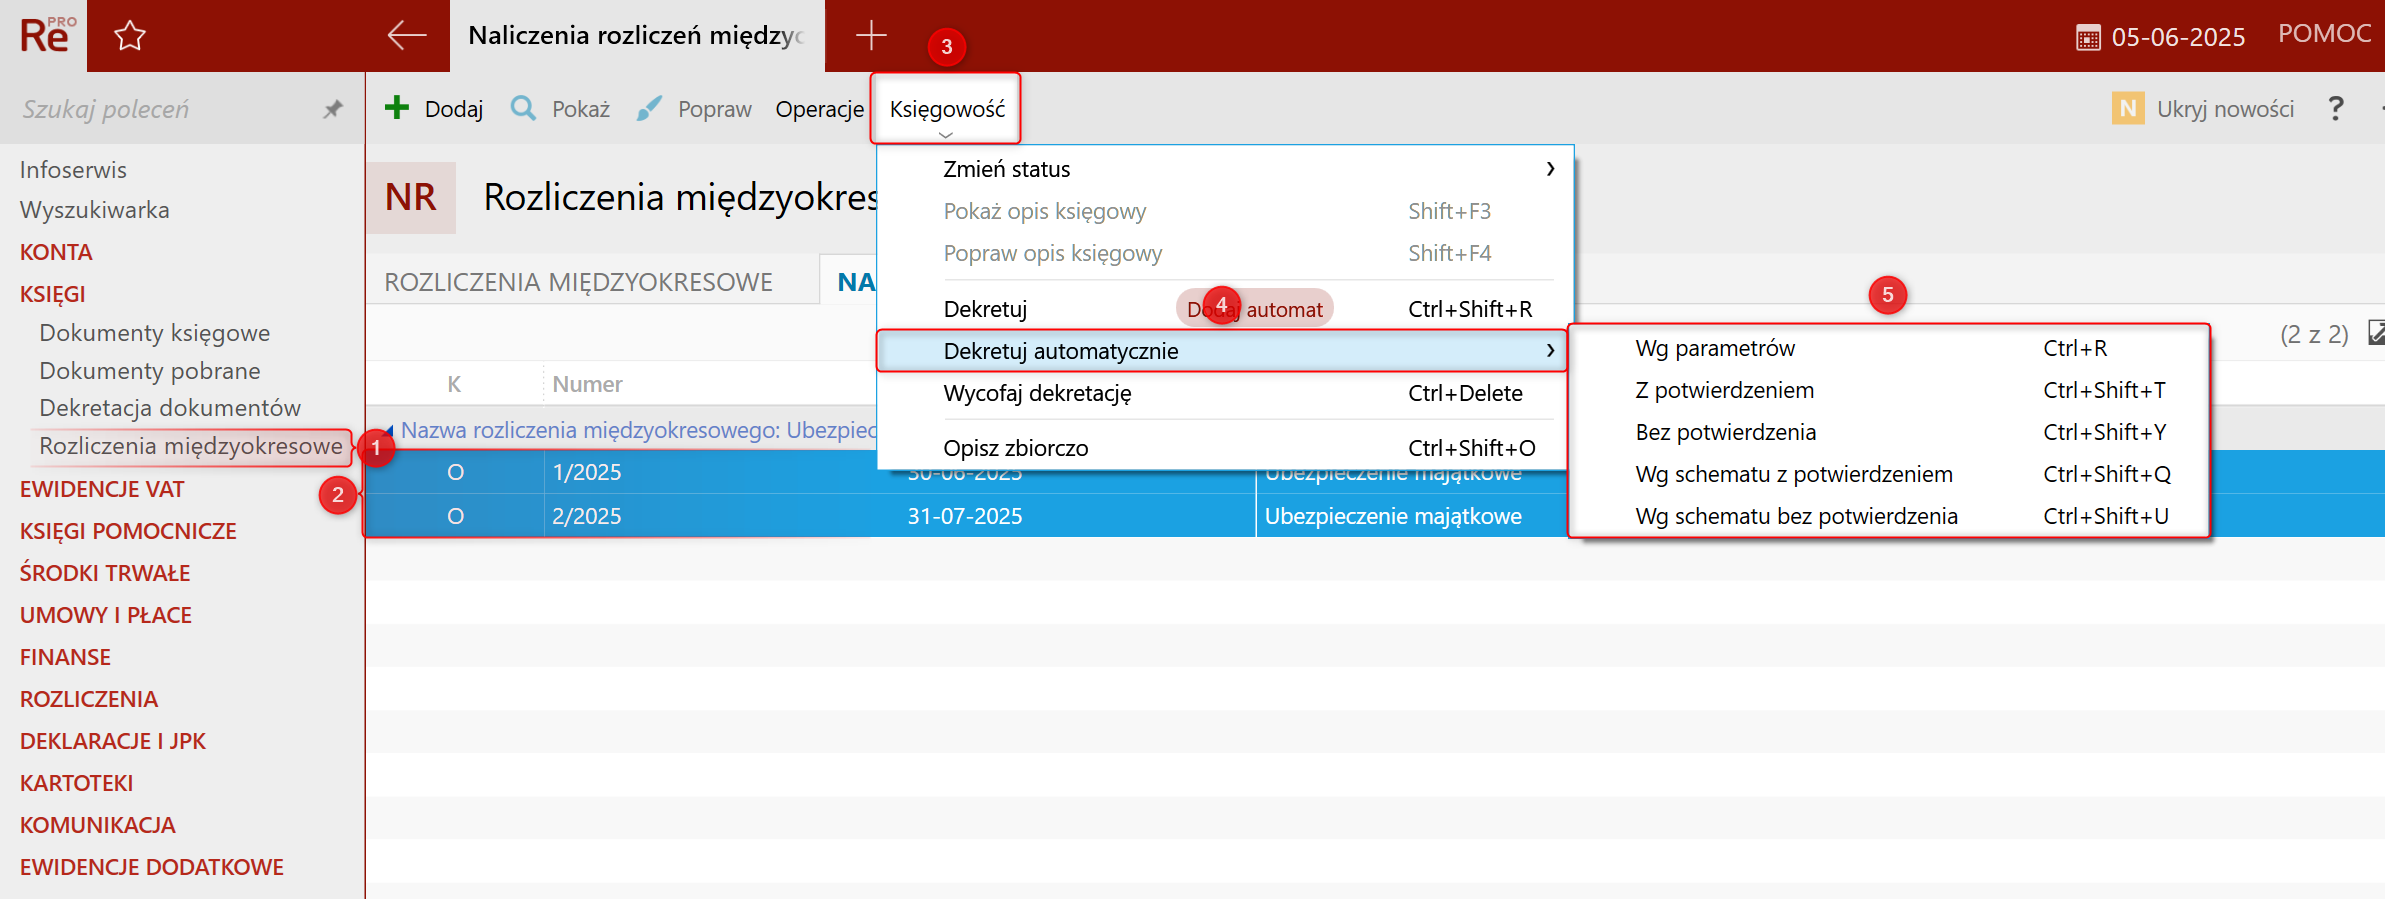Viewport: 2385px width, 899px height.
Task: Expand EWIDENCJE VAT sidebar section
Action: click(102, 489)
